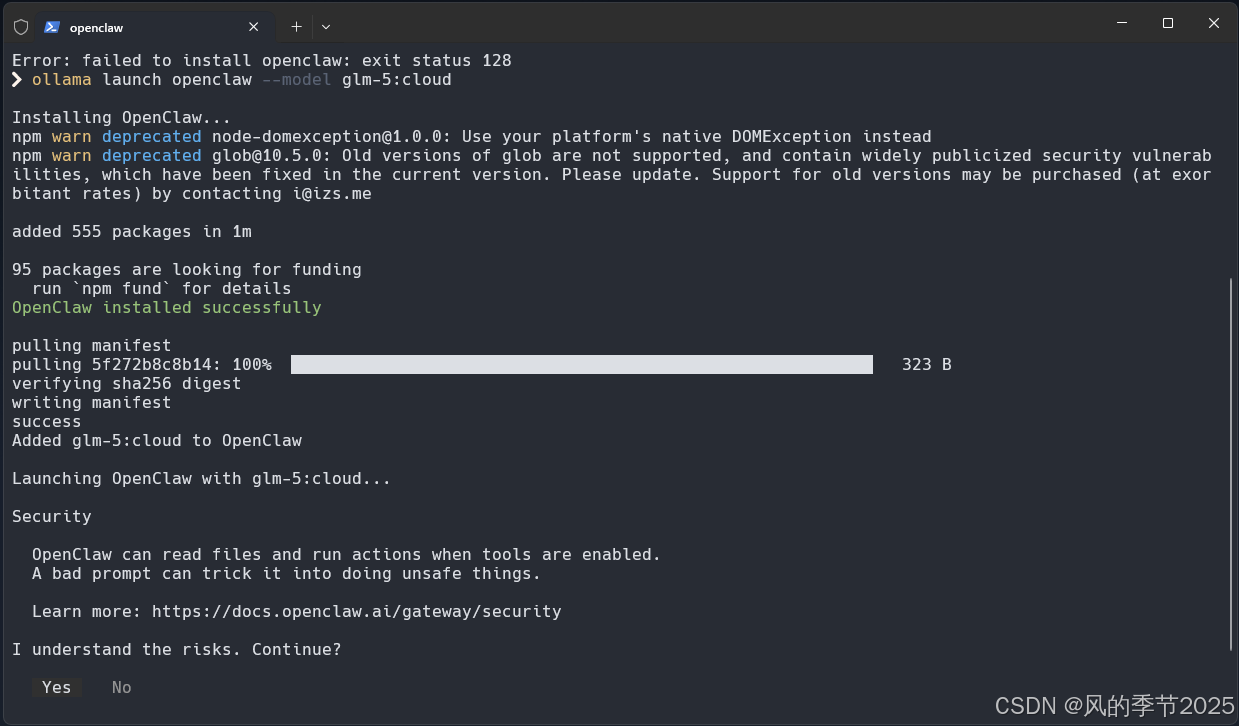Click the 'node-domexception@1.0.0' warning line

[x=472, y=136]
